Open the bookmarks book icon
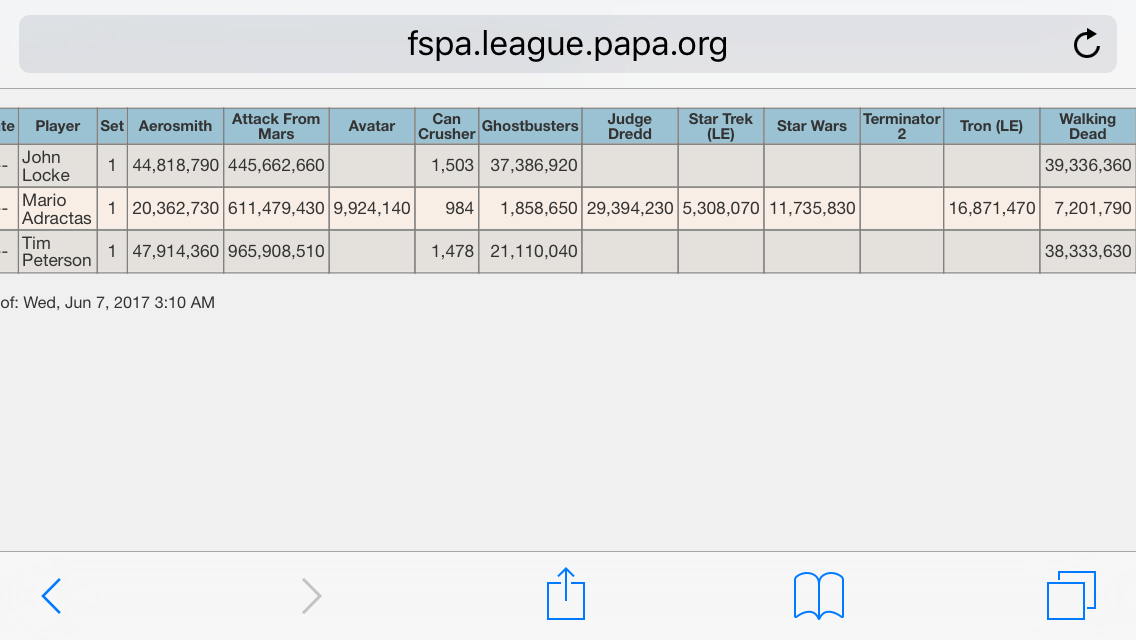The width and height of the screenshot is (1136, 640). (x=819, y=596)
